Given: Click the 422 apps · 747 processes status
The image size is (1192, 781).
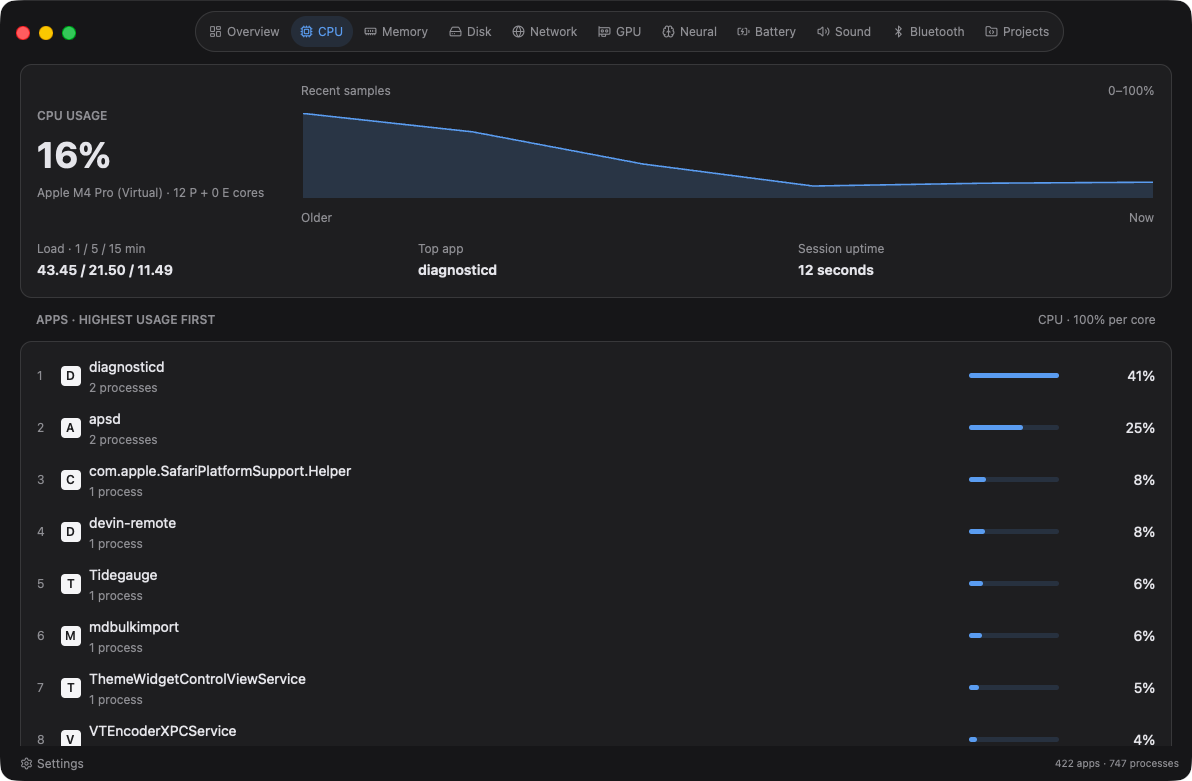Looking at the screenshot, I should tap(1116, 764).
